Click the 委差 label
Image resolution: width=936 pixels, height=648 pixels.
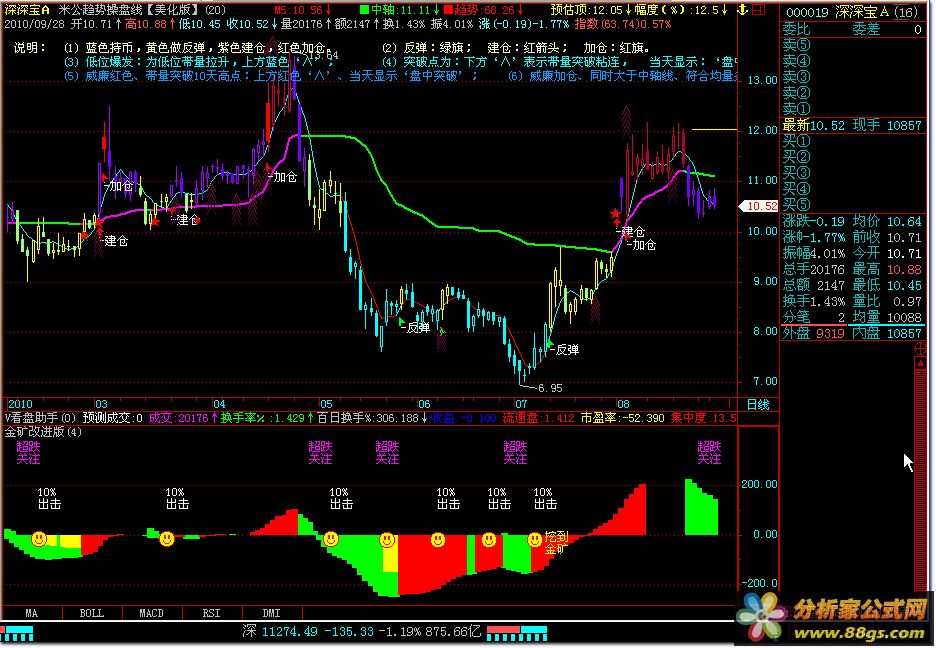pos(866,29)
